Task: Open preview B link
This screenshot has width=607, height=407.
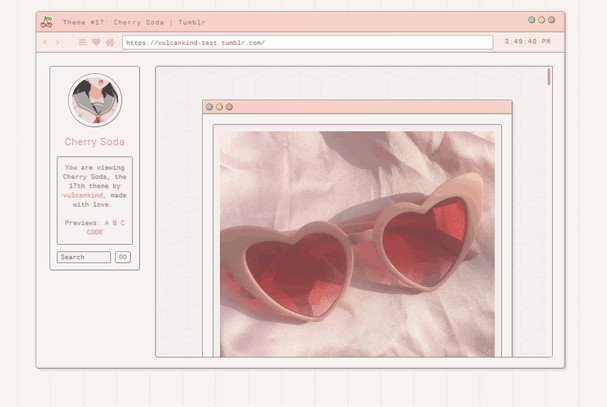Action: coord(115,223)
